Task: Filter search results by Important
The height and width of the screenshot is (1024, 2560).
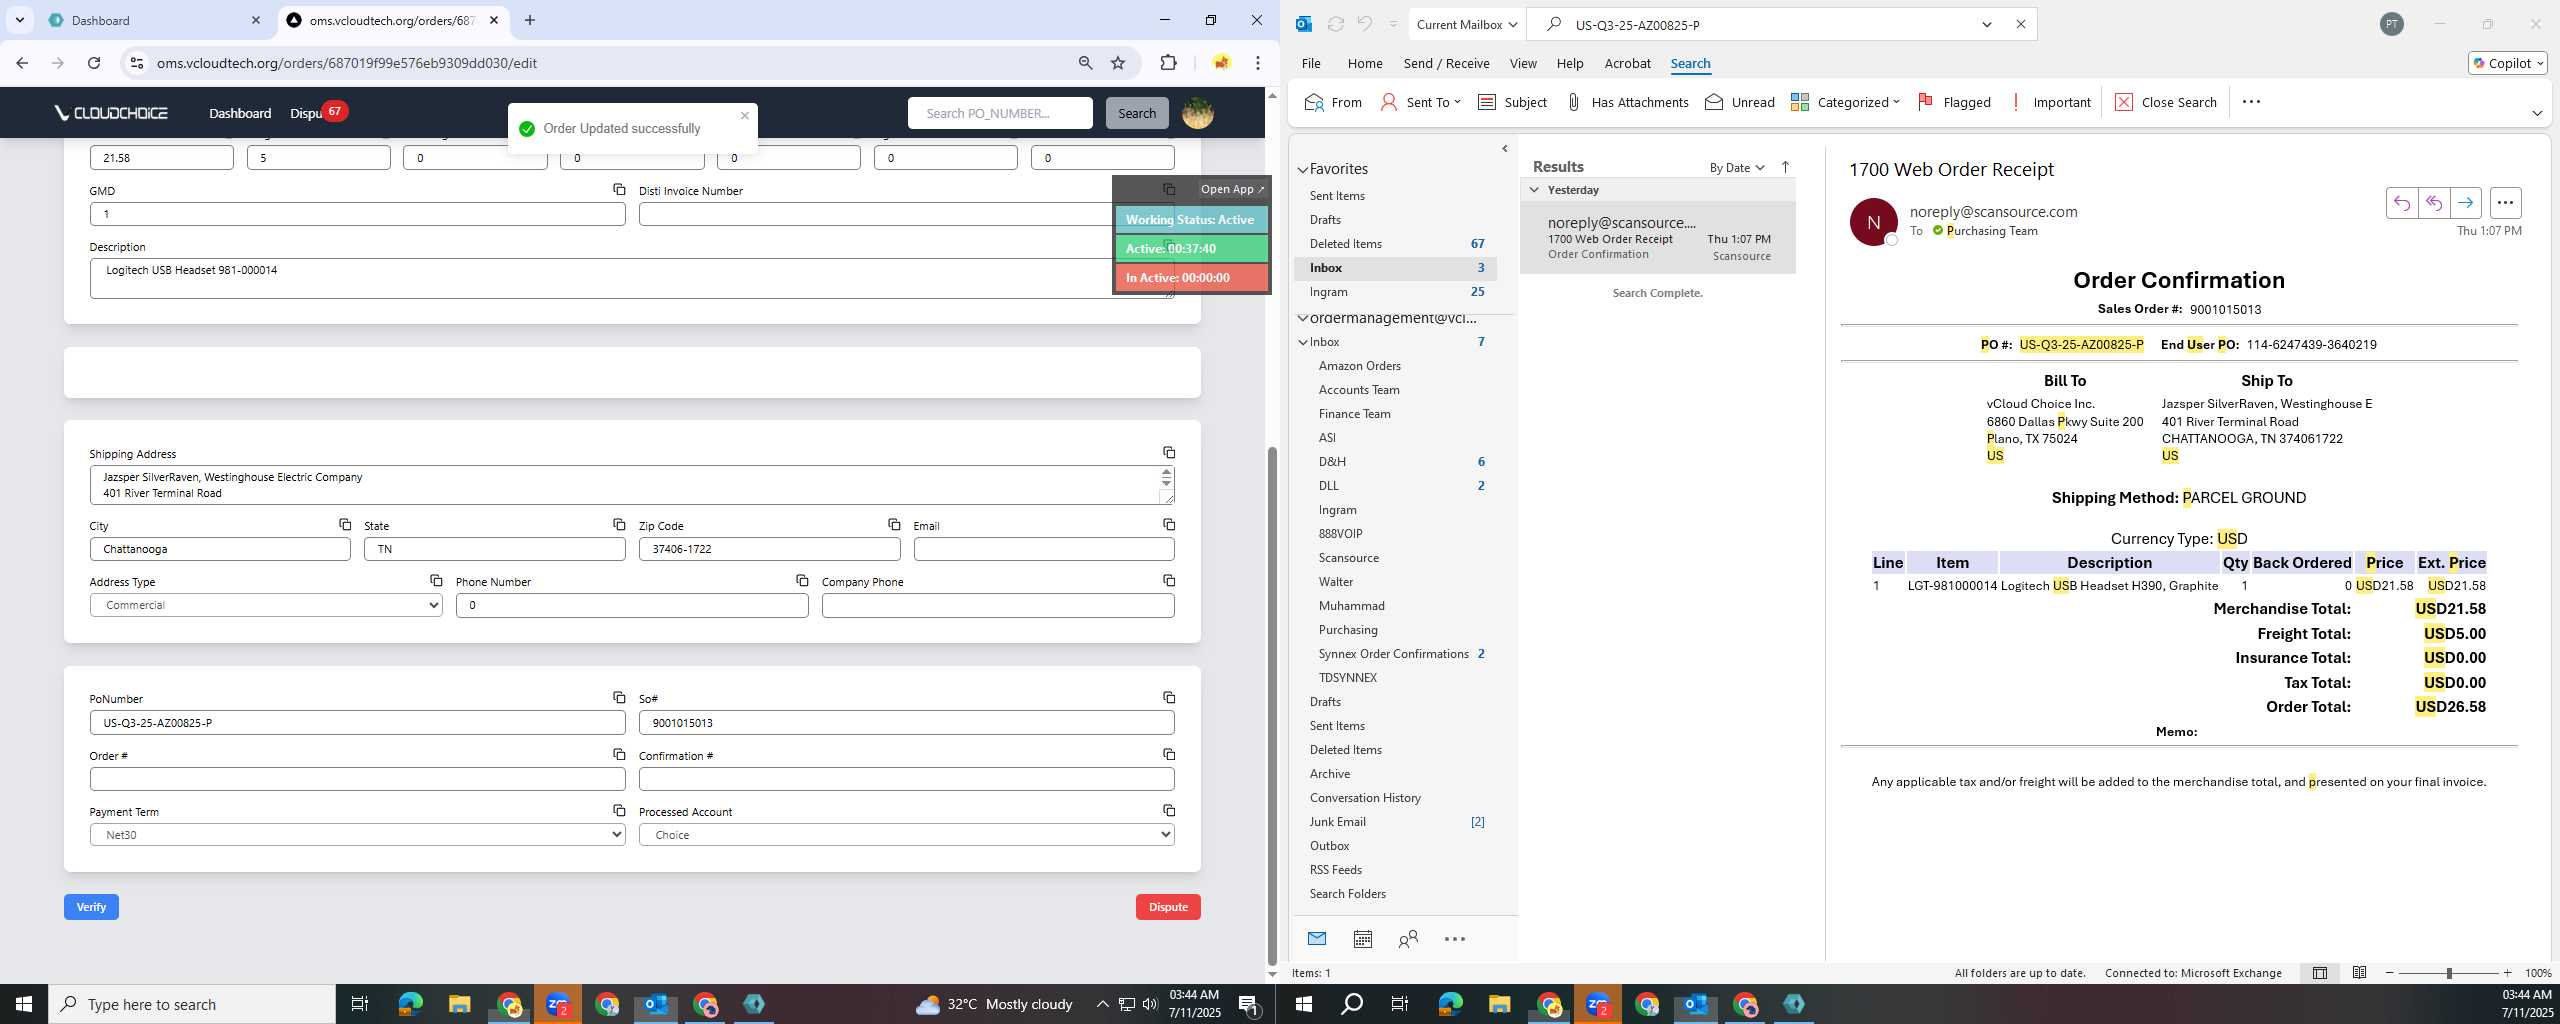Action: [2049, 102]
